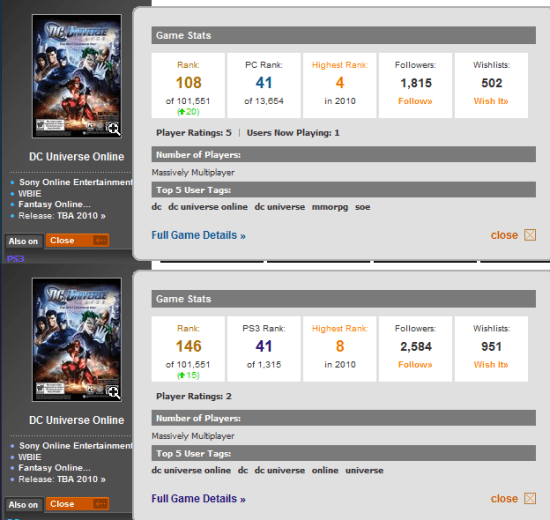The image size is (550, 520).
Task: Click Users Now Playing: 1 text
Action: tap(293, 133)
